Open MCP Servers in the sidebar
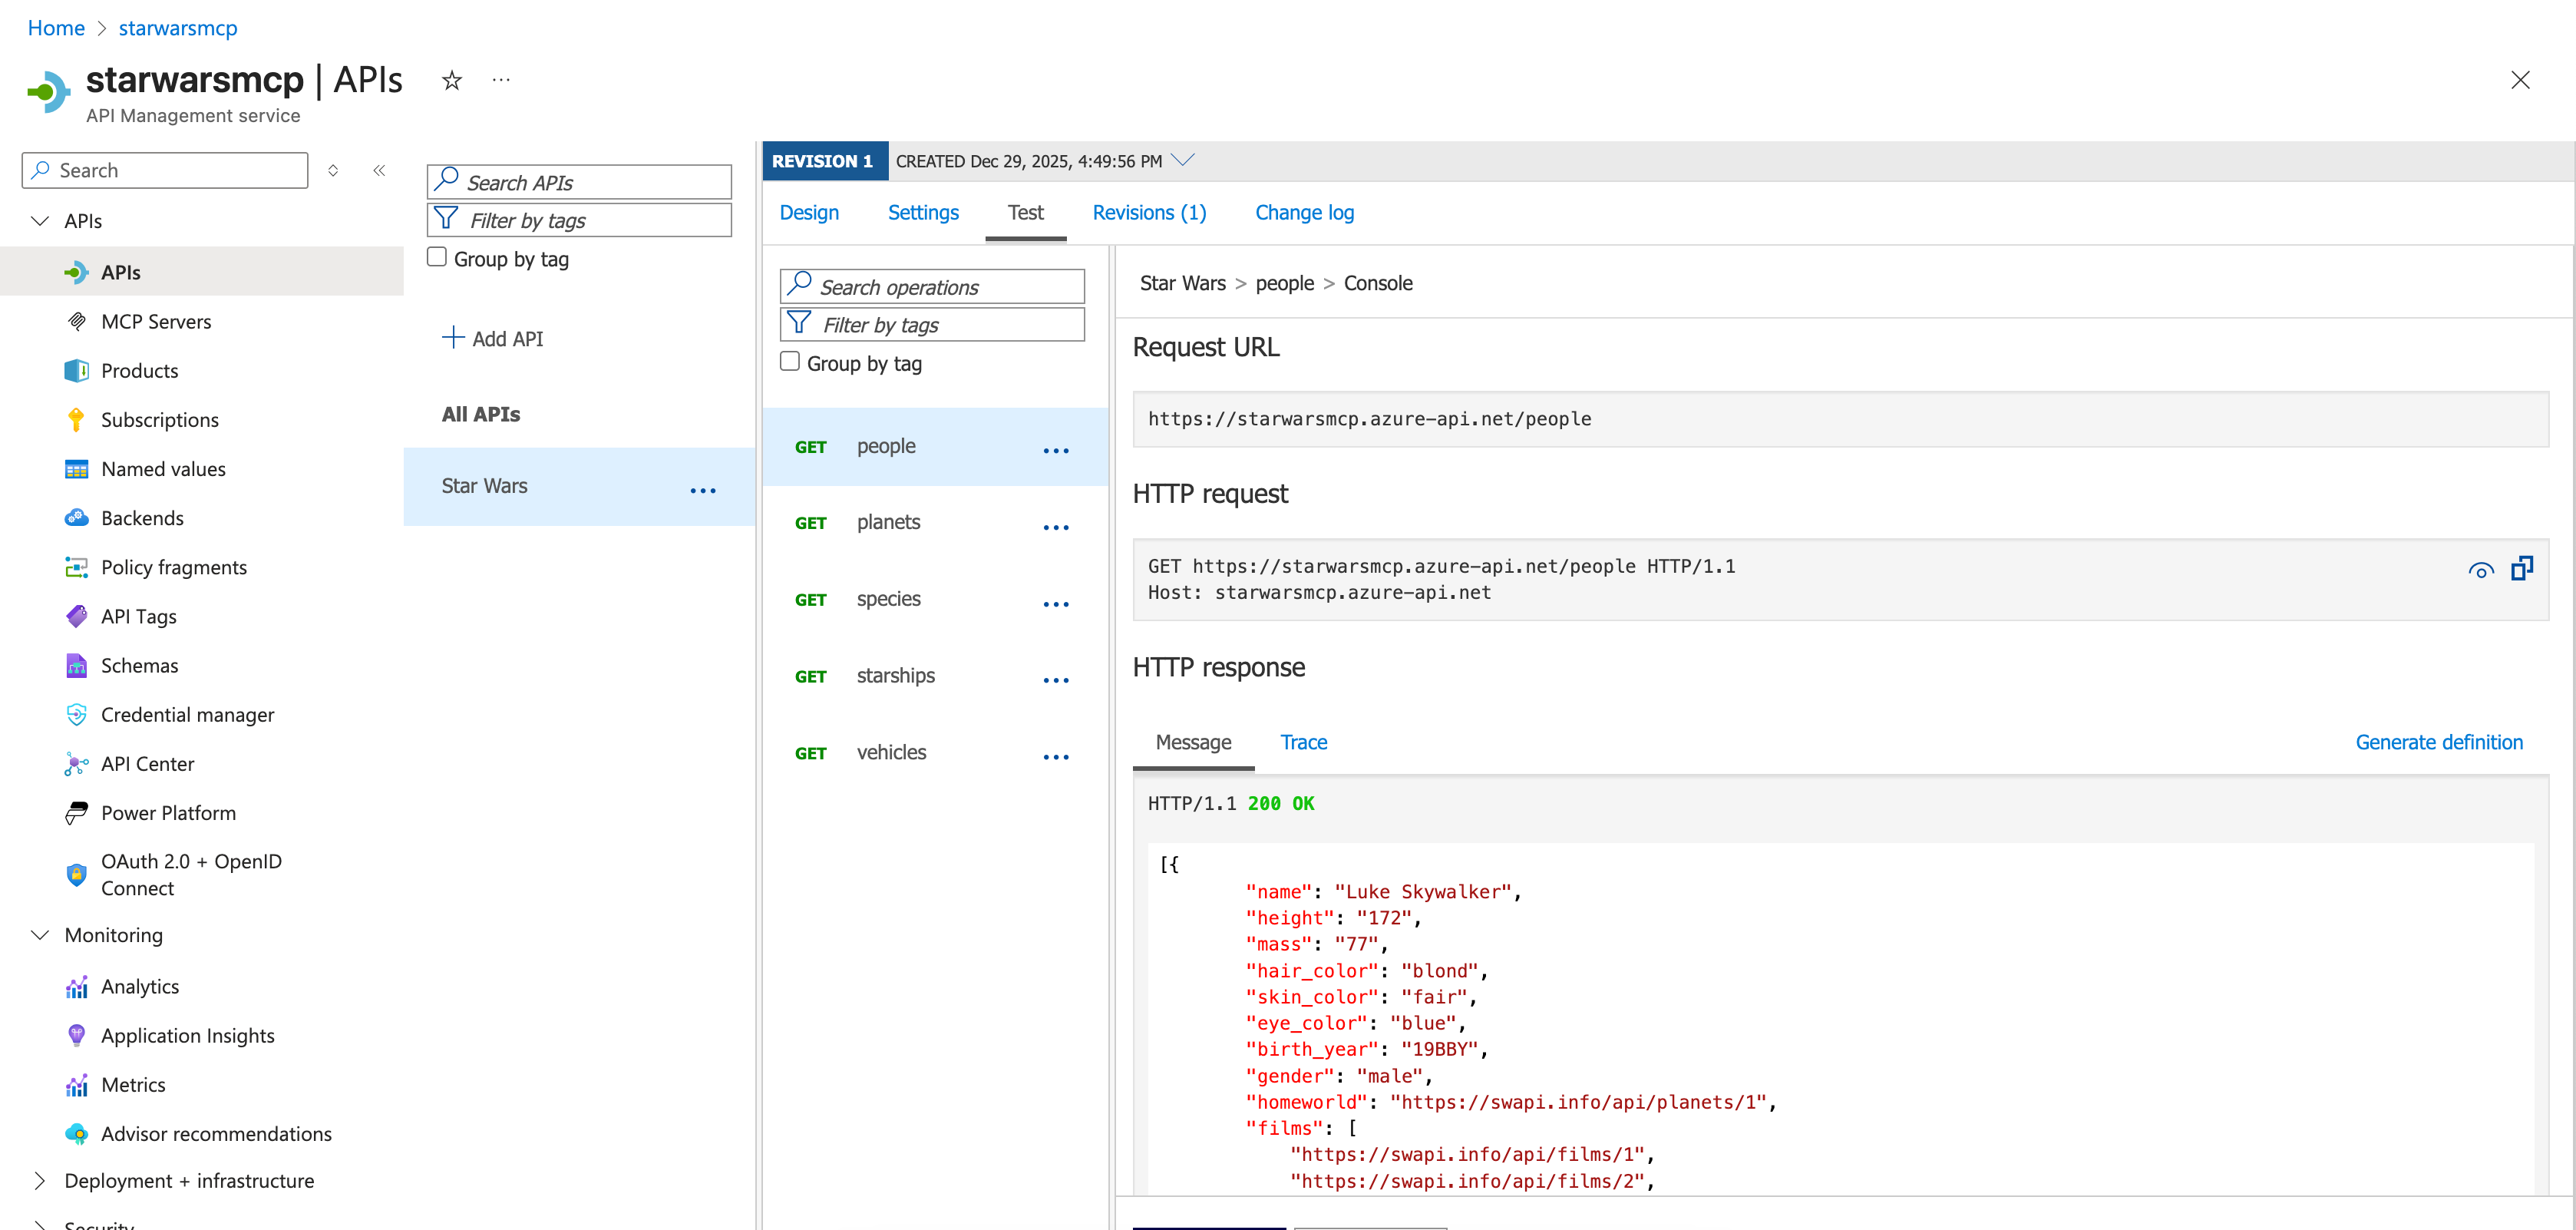The image size is (2576, 1230). point(156,321)
